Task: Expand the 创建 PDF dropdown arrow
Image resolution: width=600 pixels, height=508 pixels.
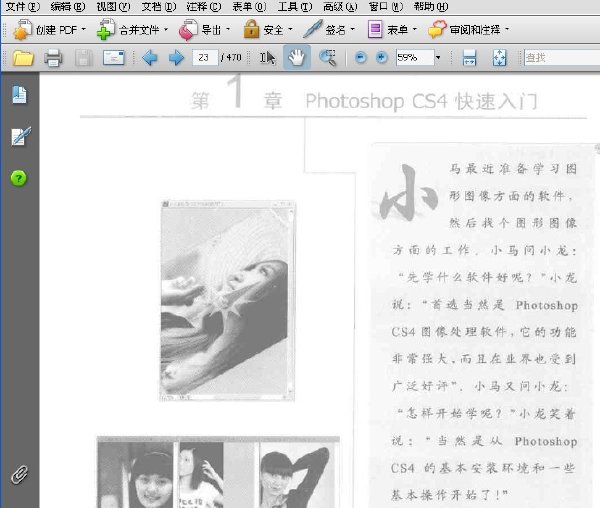Action: (83, 29)
